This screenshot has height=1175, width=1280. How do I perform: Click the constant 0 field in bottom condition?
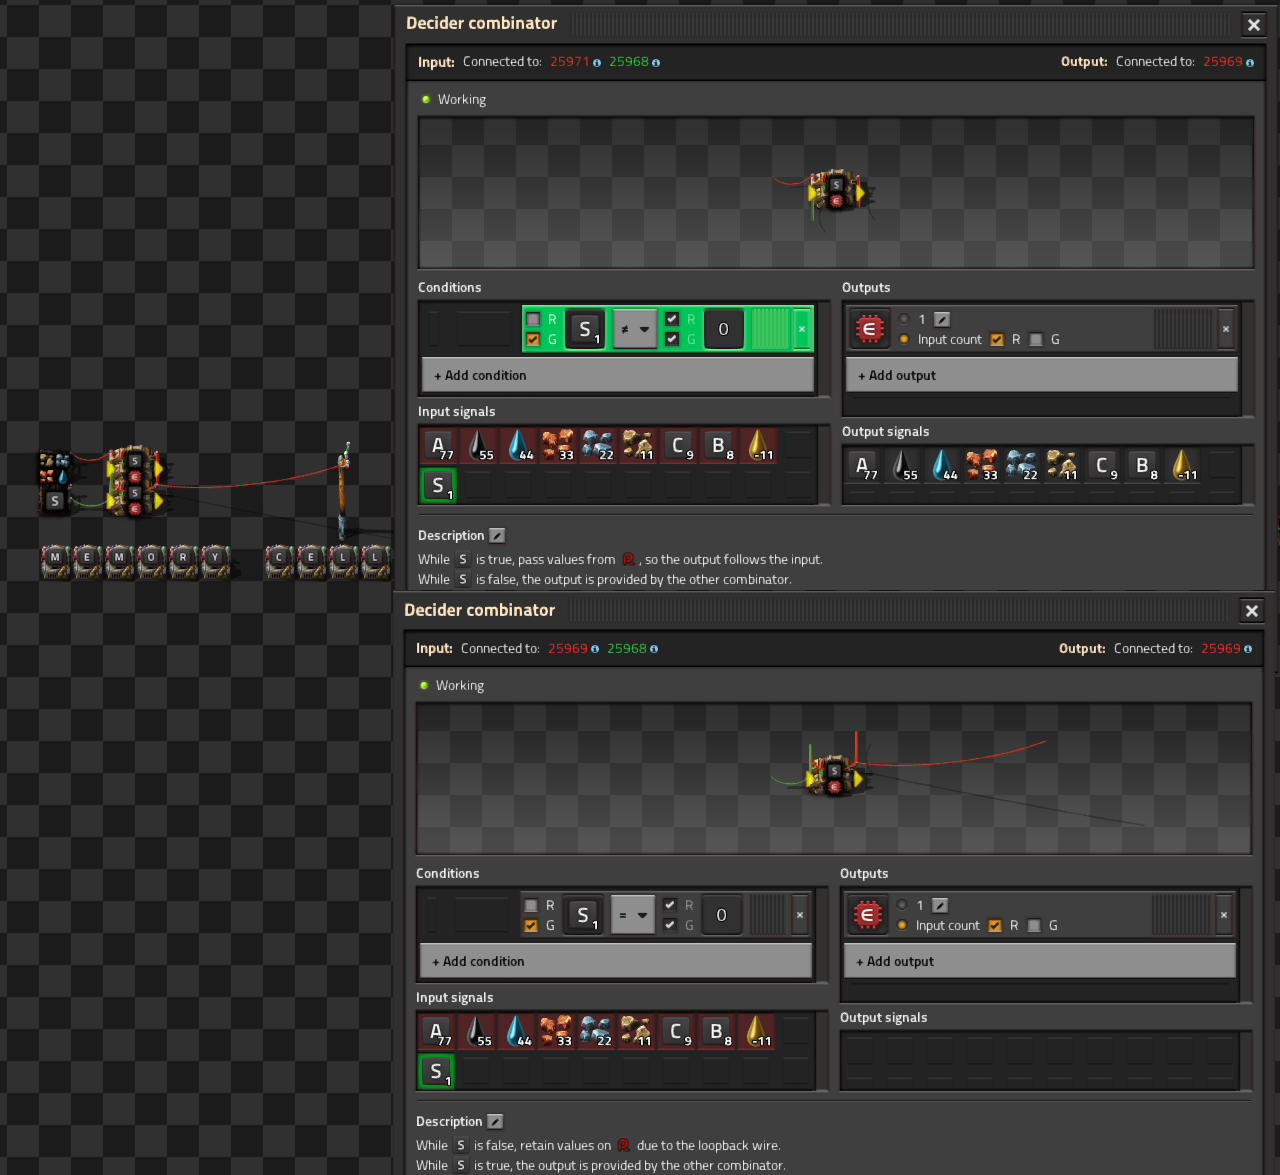pyautogui.click(x=722, y=915)
